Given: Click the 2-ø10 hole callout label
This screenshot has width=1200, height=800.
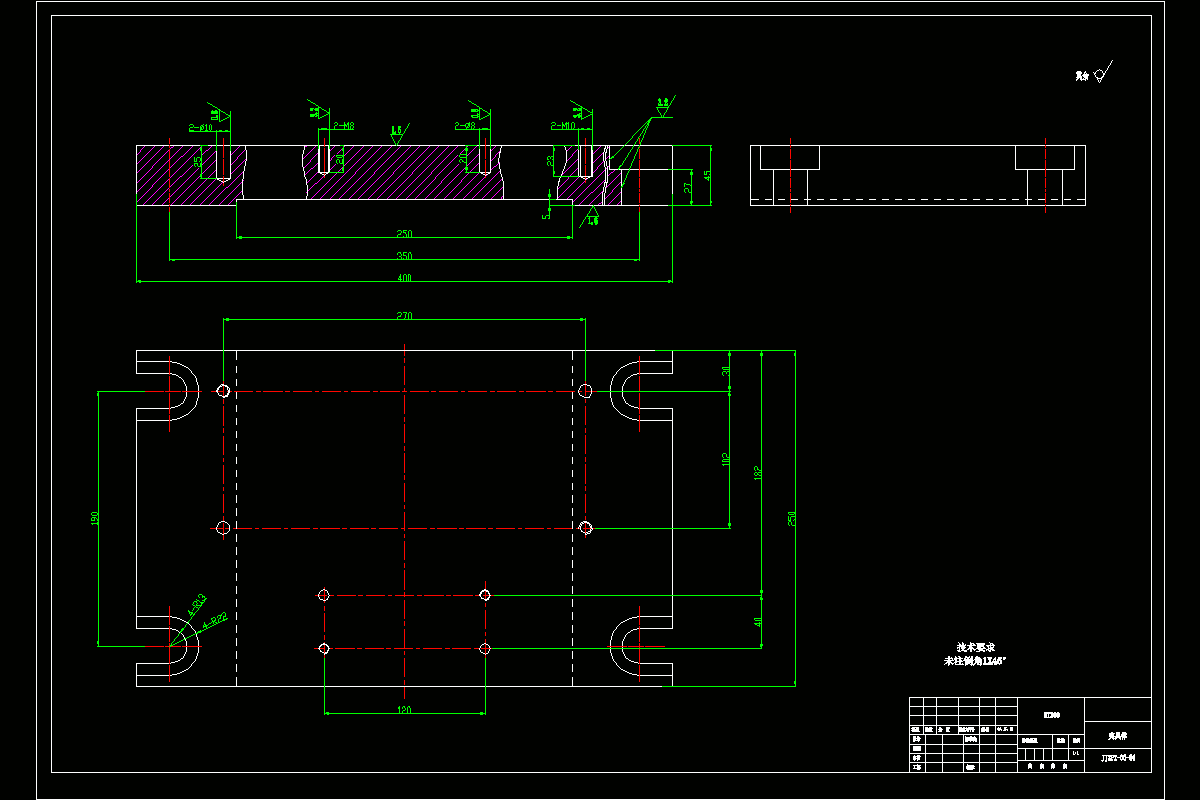Looking at the screenshot, I should [200, 127].
